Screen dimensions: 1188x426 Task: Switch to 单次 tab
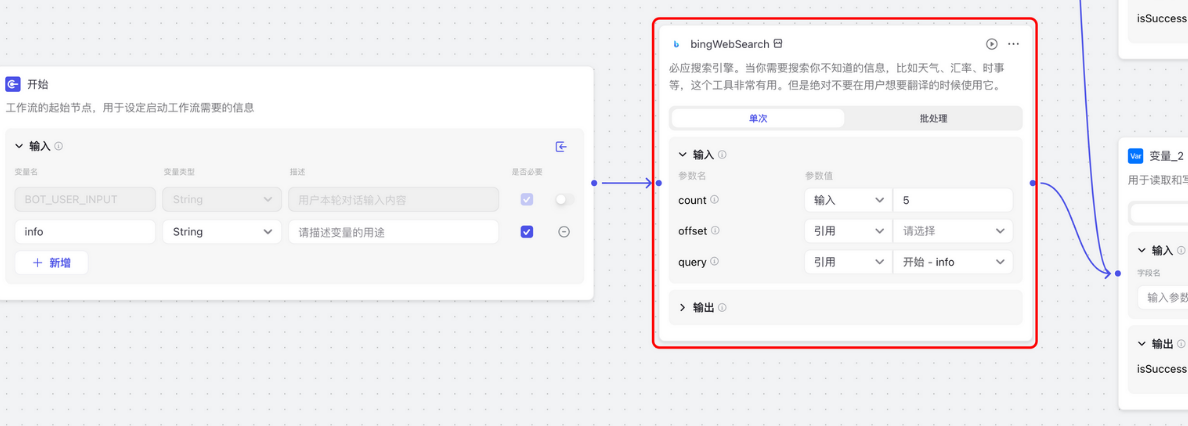(x=758, y=118)
